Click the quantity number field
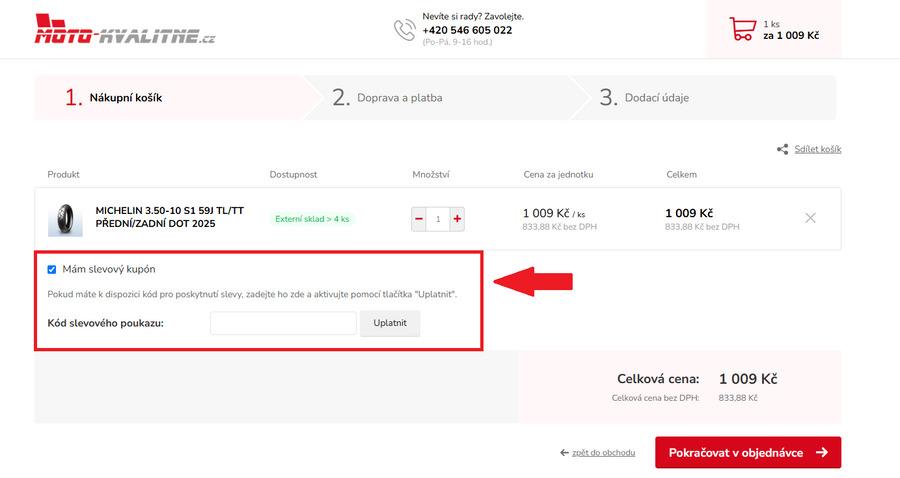 (437, 218)
